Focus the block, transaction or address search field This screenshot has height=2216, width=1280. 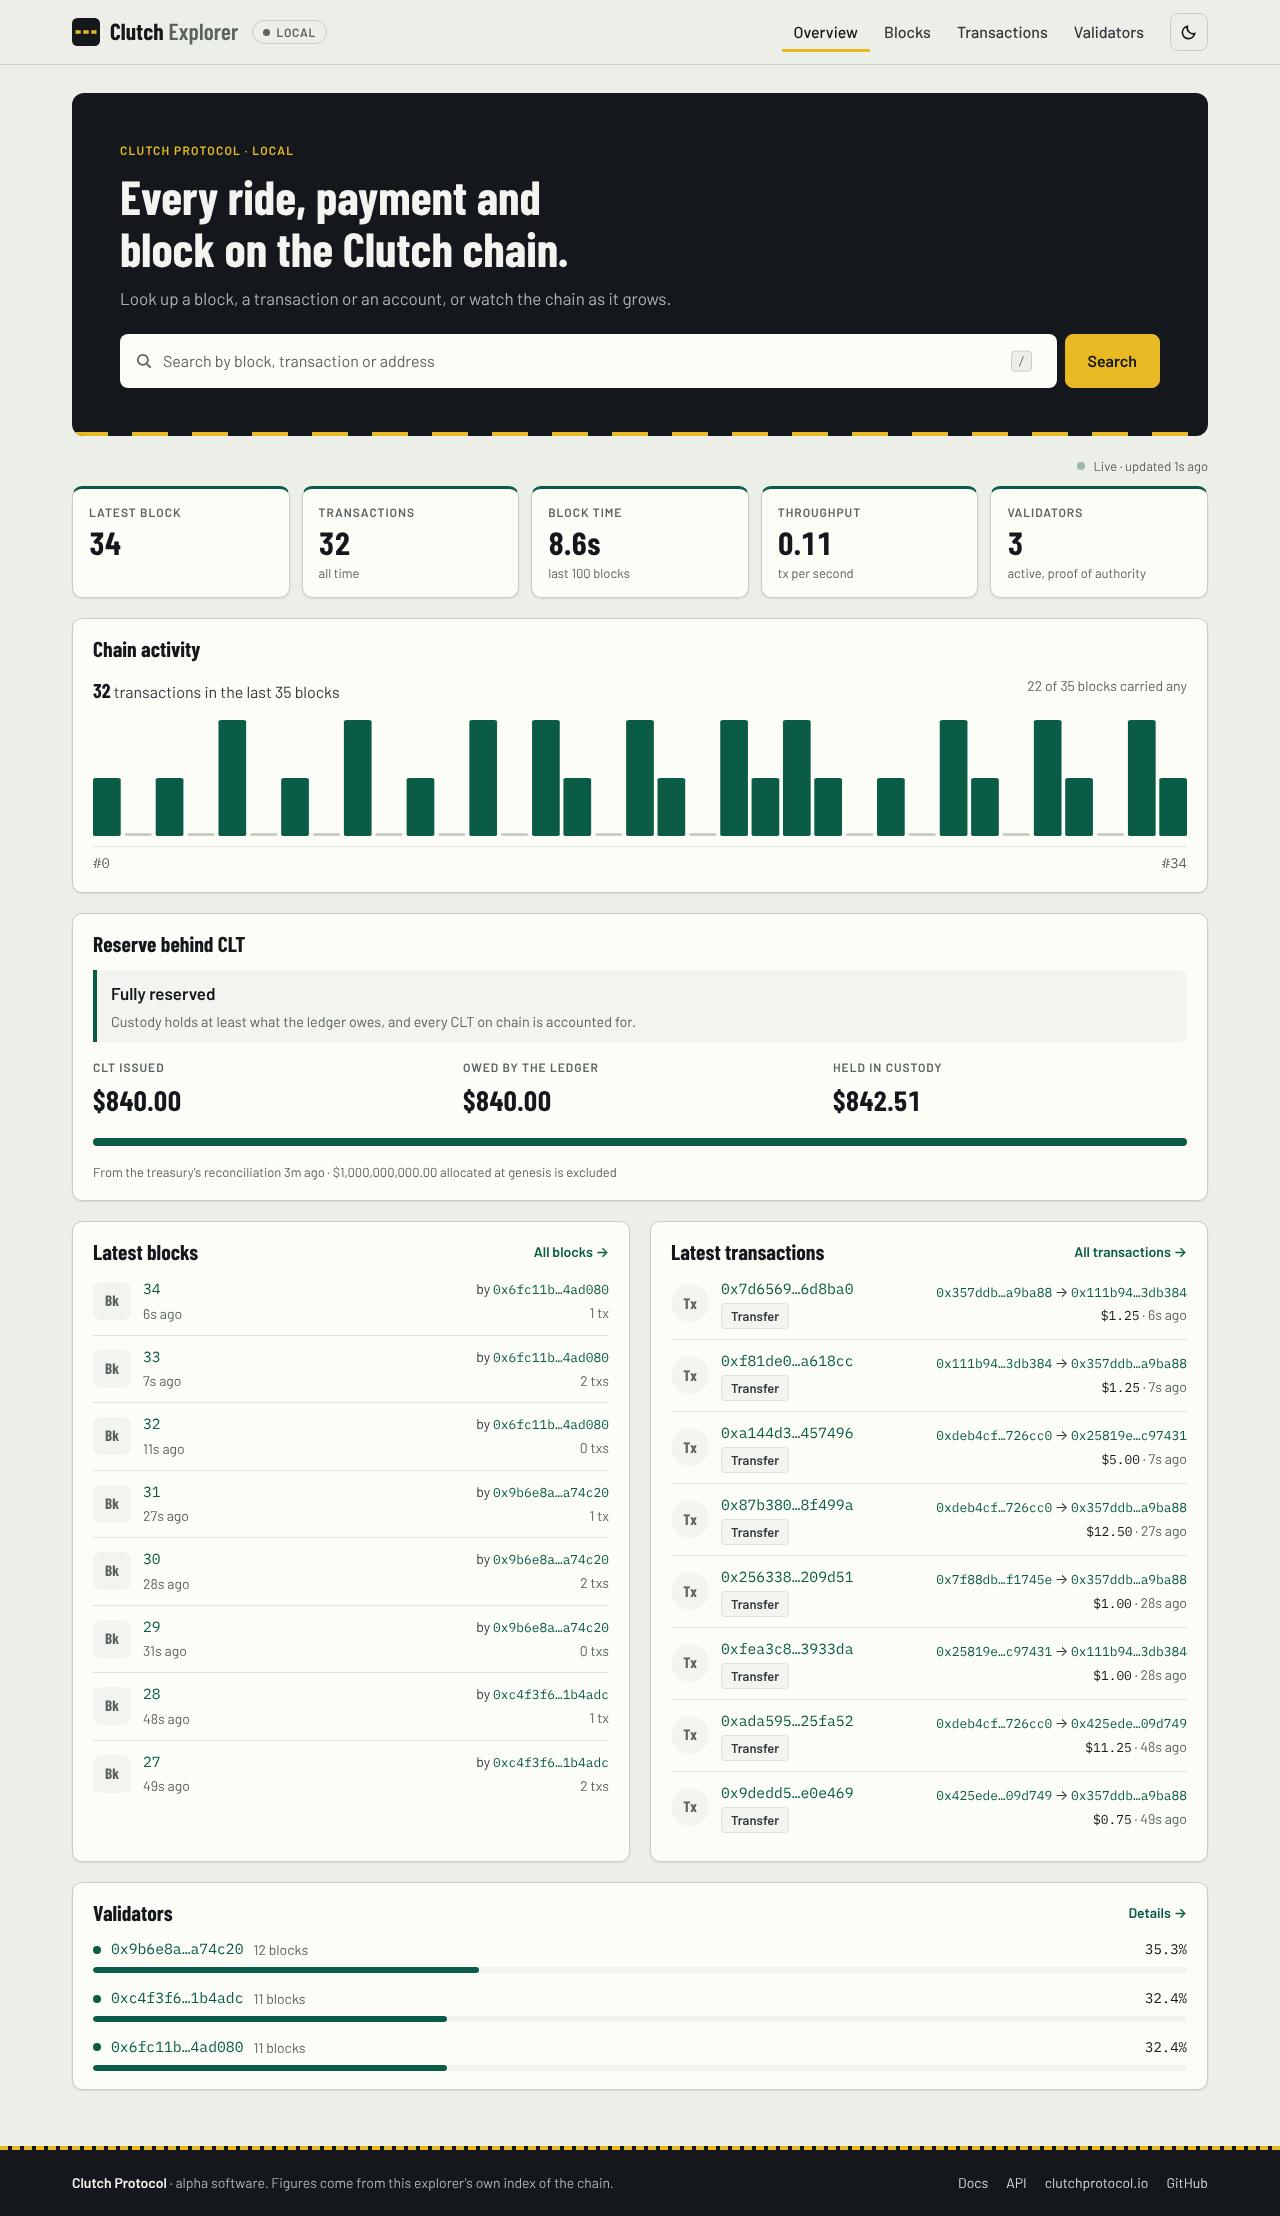click(x=588, y=361)
